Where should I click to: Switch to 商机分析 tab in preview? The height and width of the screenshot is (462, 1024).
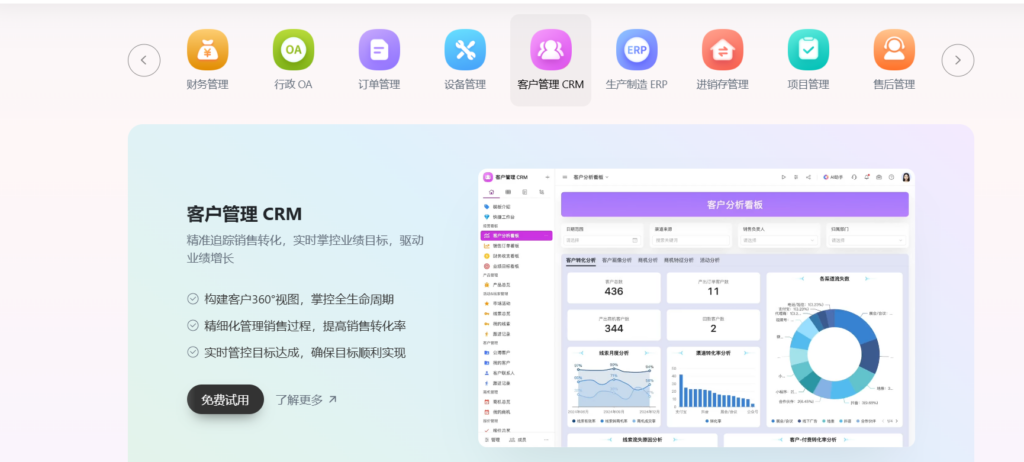point(648,260)
